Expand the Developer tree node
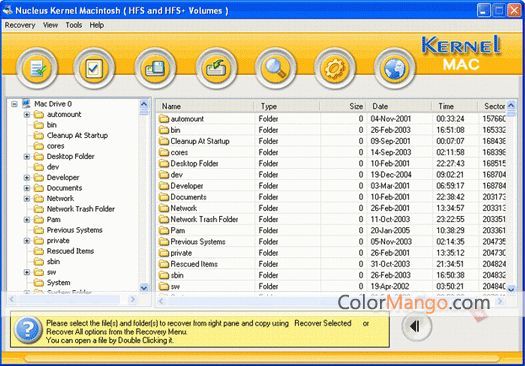Image resolution: width=525 pixels, height=366 pixels. 27,177
